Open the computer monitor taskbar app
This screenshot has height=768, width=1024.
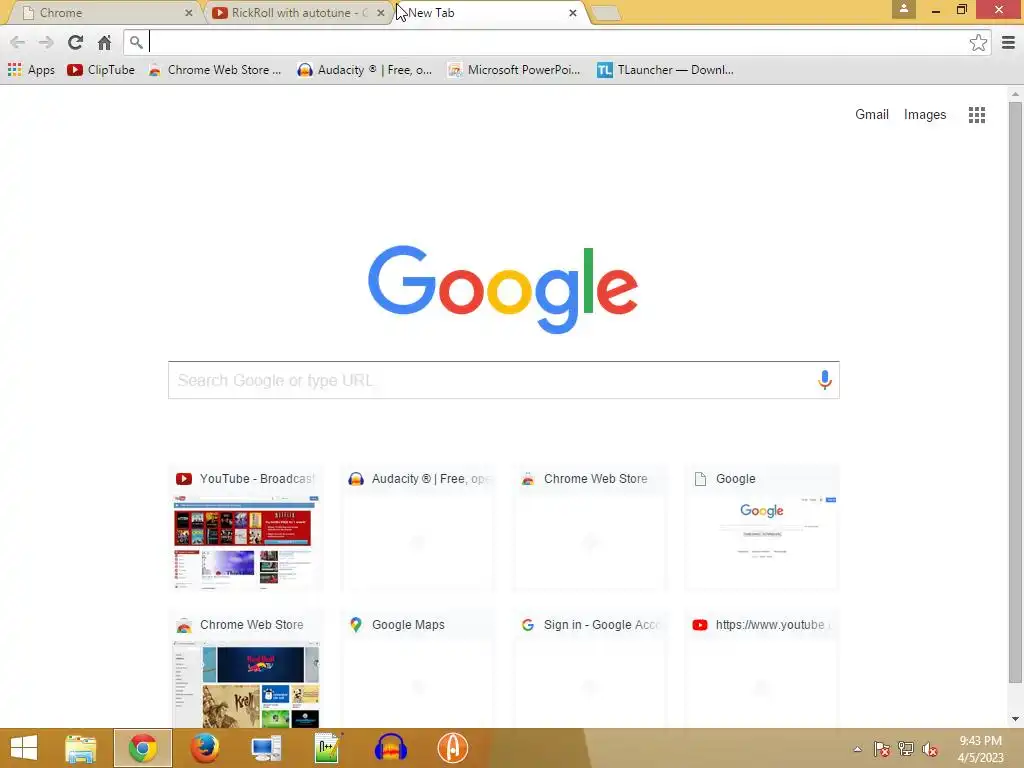click(x=266, y=748)
